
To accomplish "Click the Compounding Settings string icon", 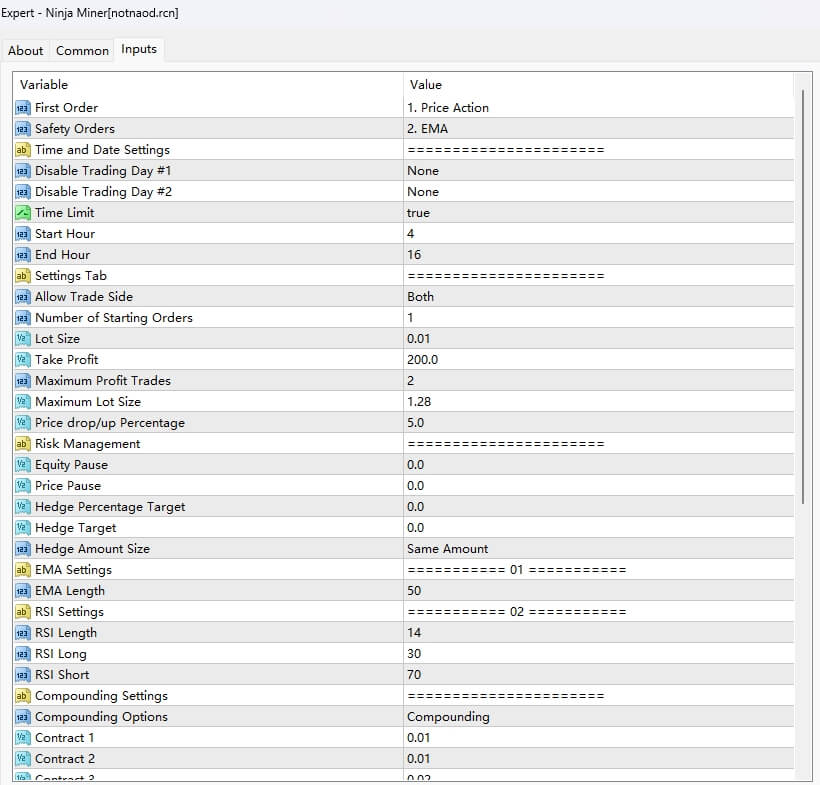I will coord(22,696).
